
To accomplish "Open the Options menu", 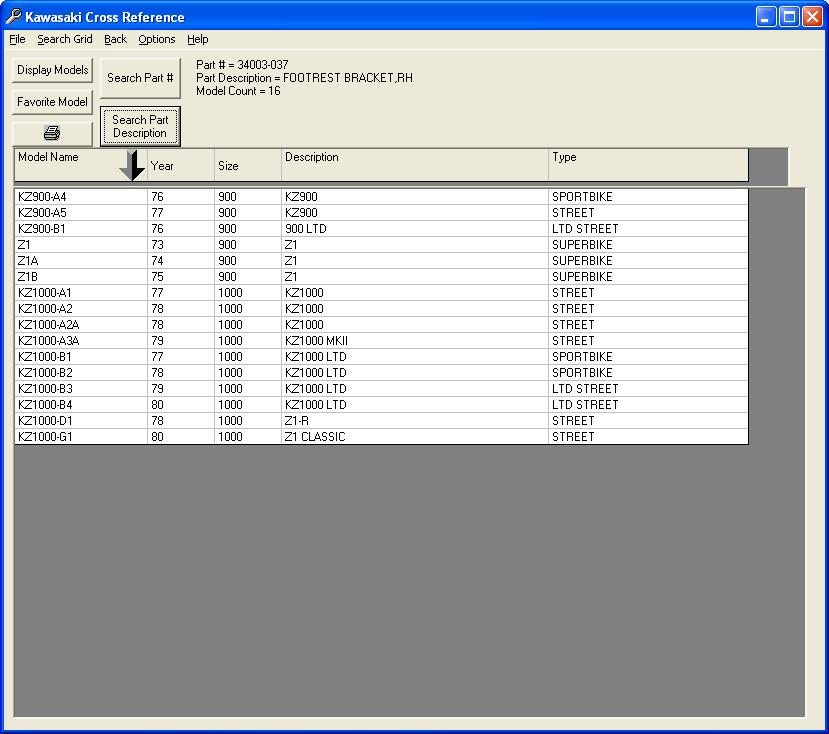I will pyautogui.click(x=156, y=39).
